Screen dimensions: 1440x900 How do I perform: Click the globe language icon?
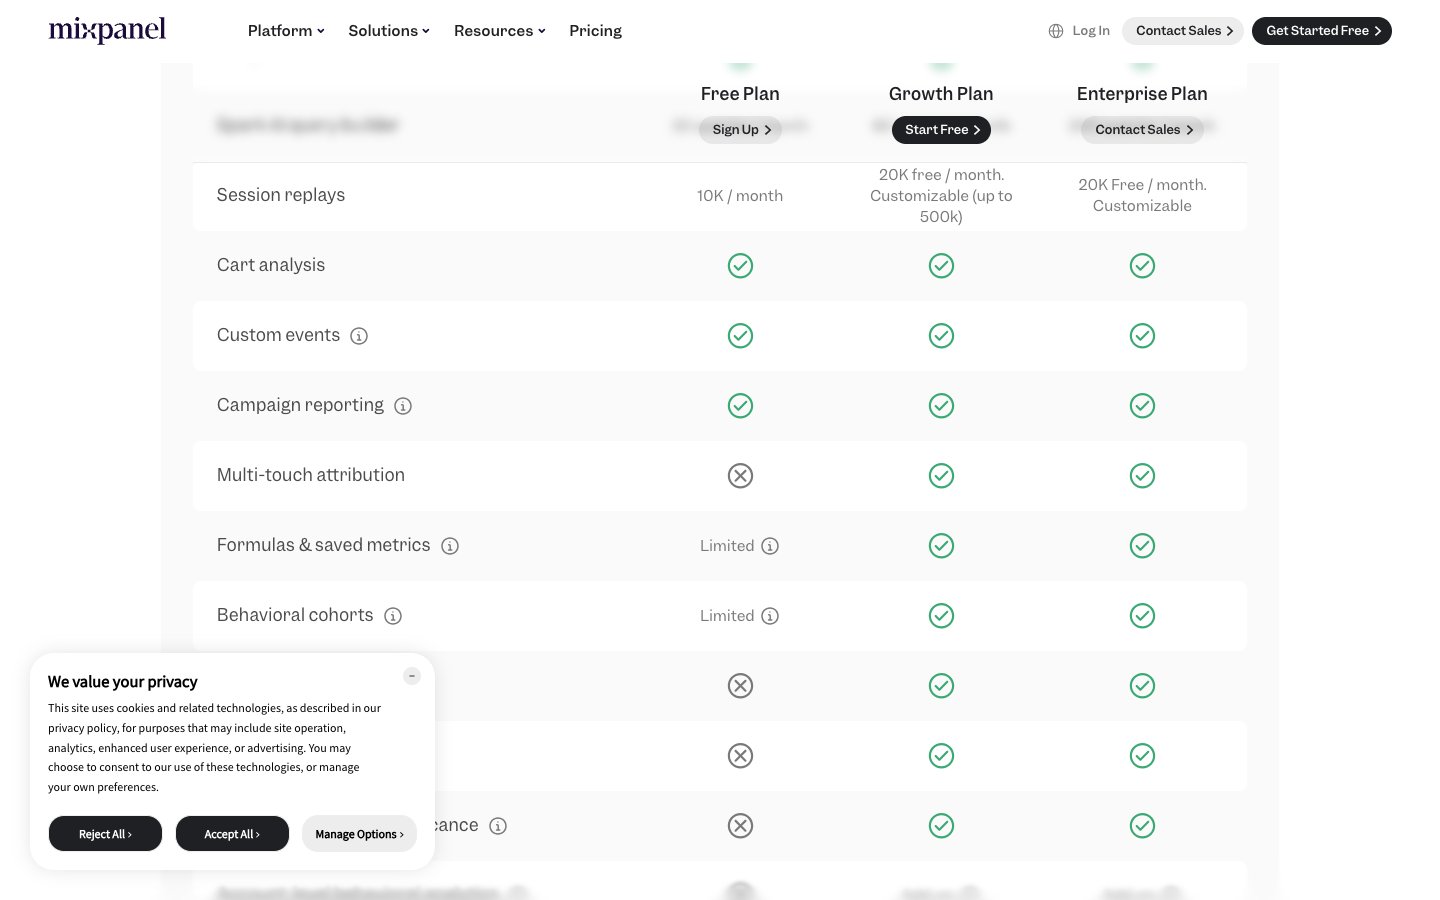click(x=1056, y=31)
